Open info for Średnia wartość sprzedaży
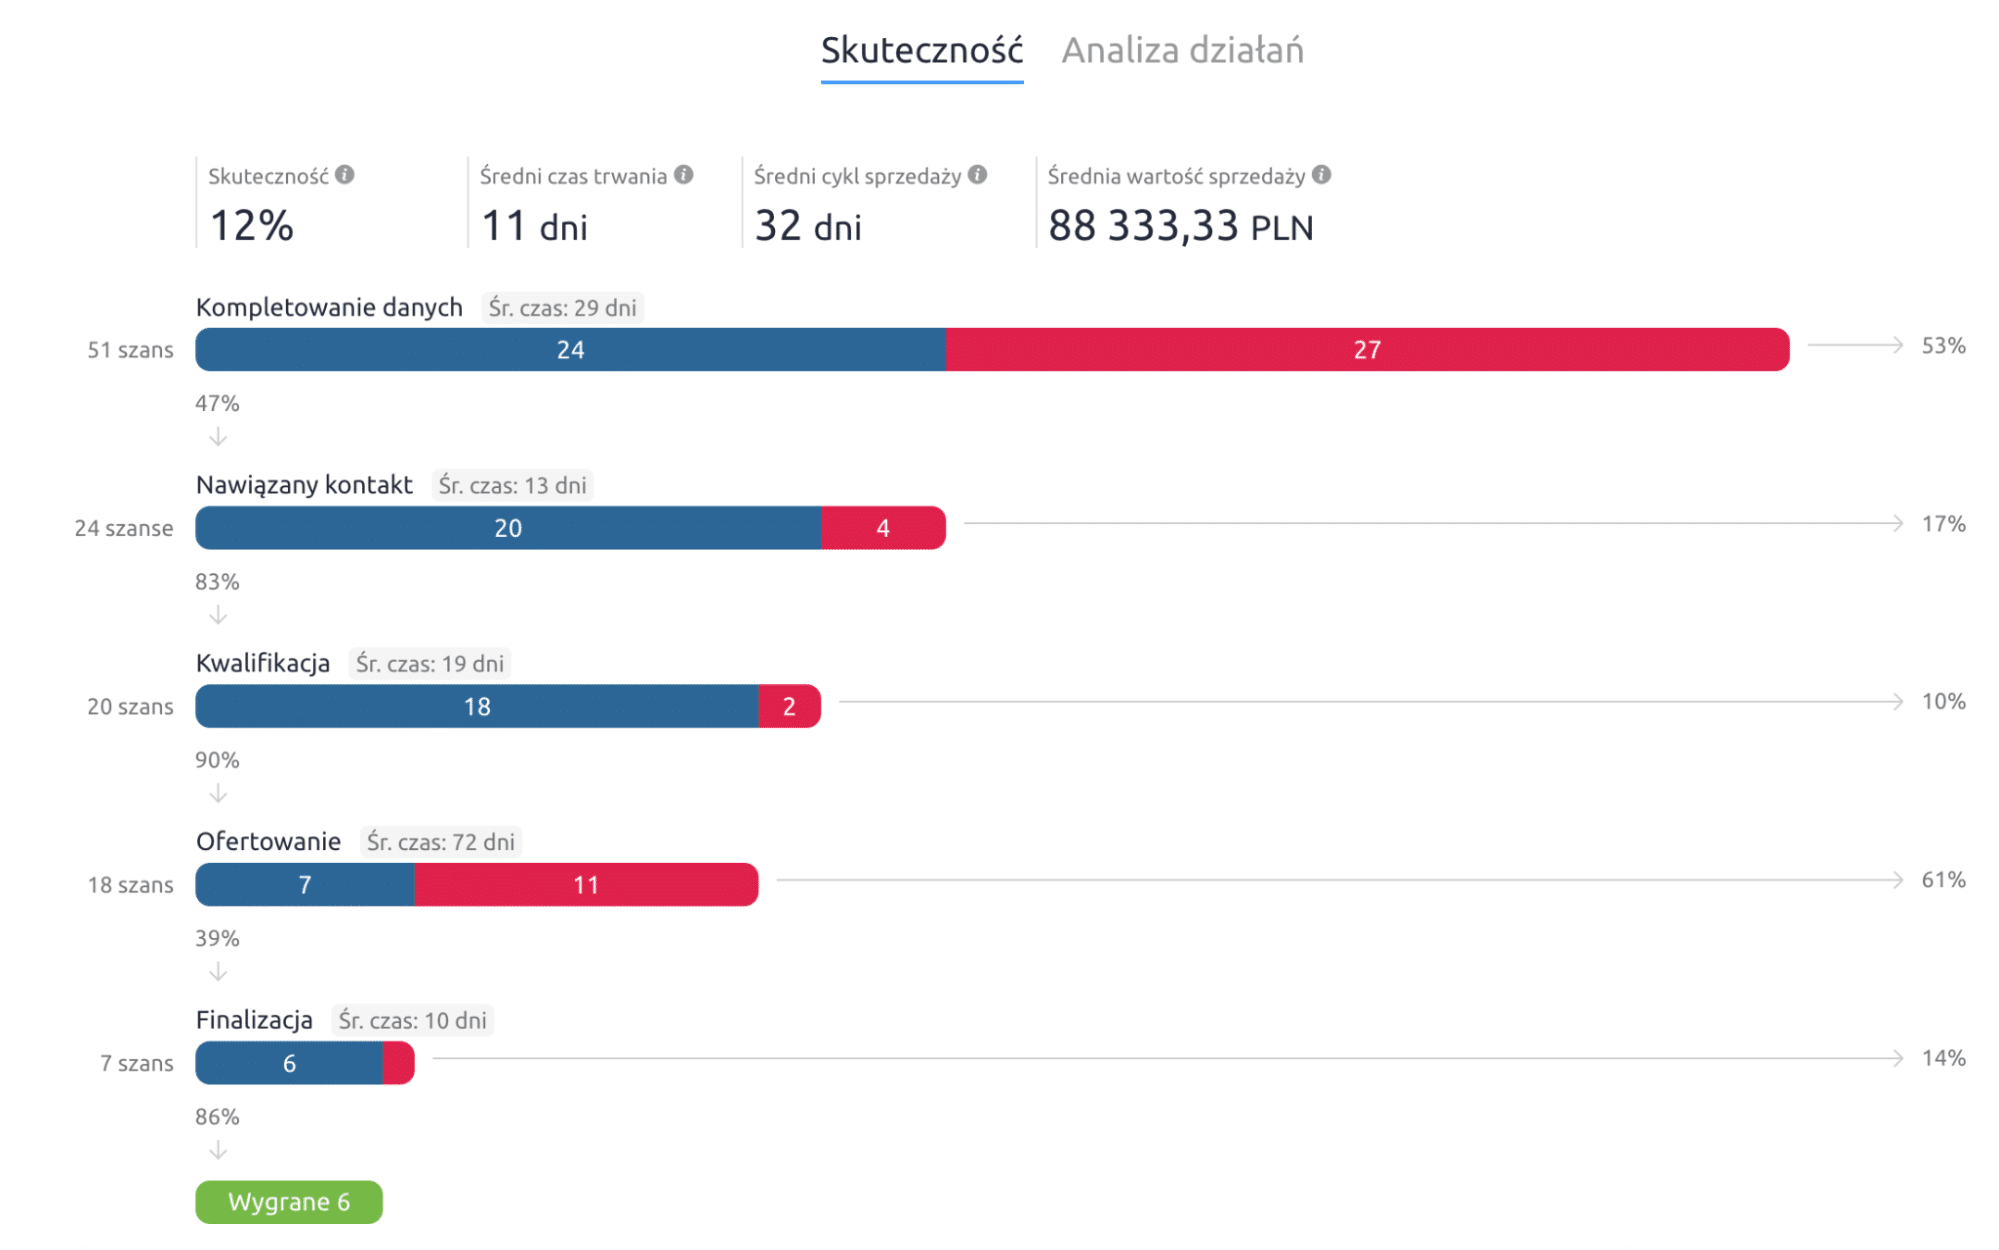The image size is (1999, 1250). [1321, 174]
